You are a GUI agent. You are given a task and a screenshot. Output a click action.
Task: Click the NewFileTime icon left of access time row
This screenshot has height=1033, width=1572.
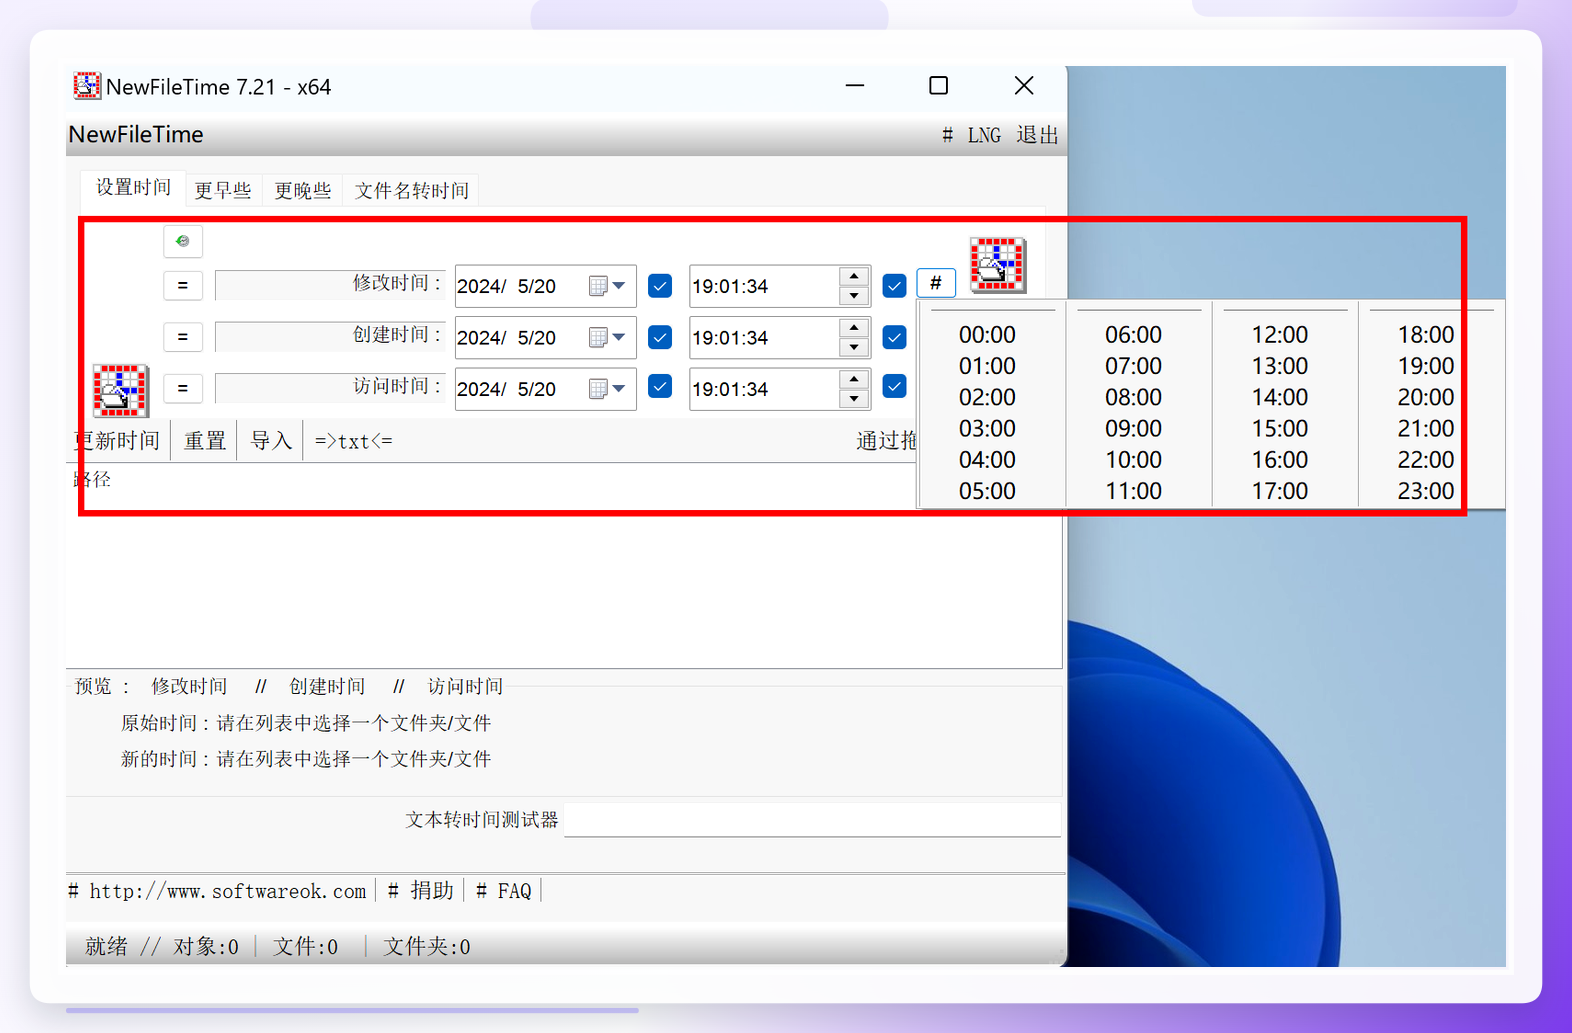[x=120, y=390]
